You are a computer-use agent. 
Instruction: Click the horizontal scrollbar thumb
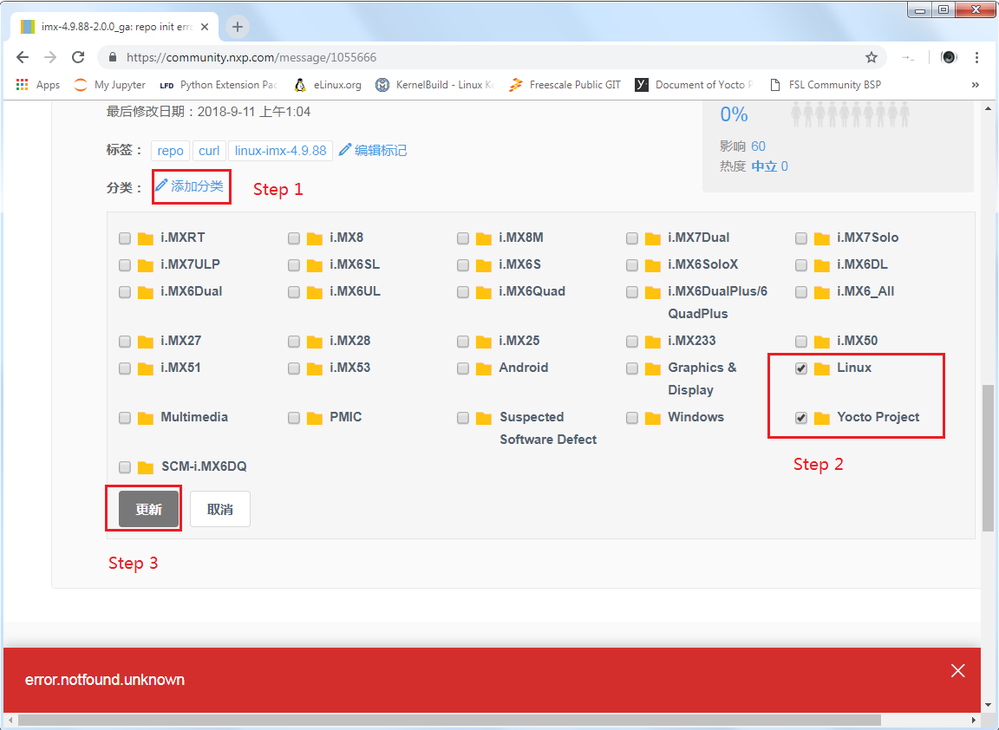coord(449,720)
